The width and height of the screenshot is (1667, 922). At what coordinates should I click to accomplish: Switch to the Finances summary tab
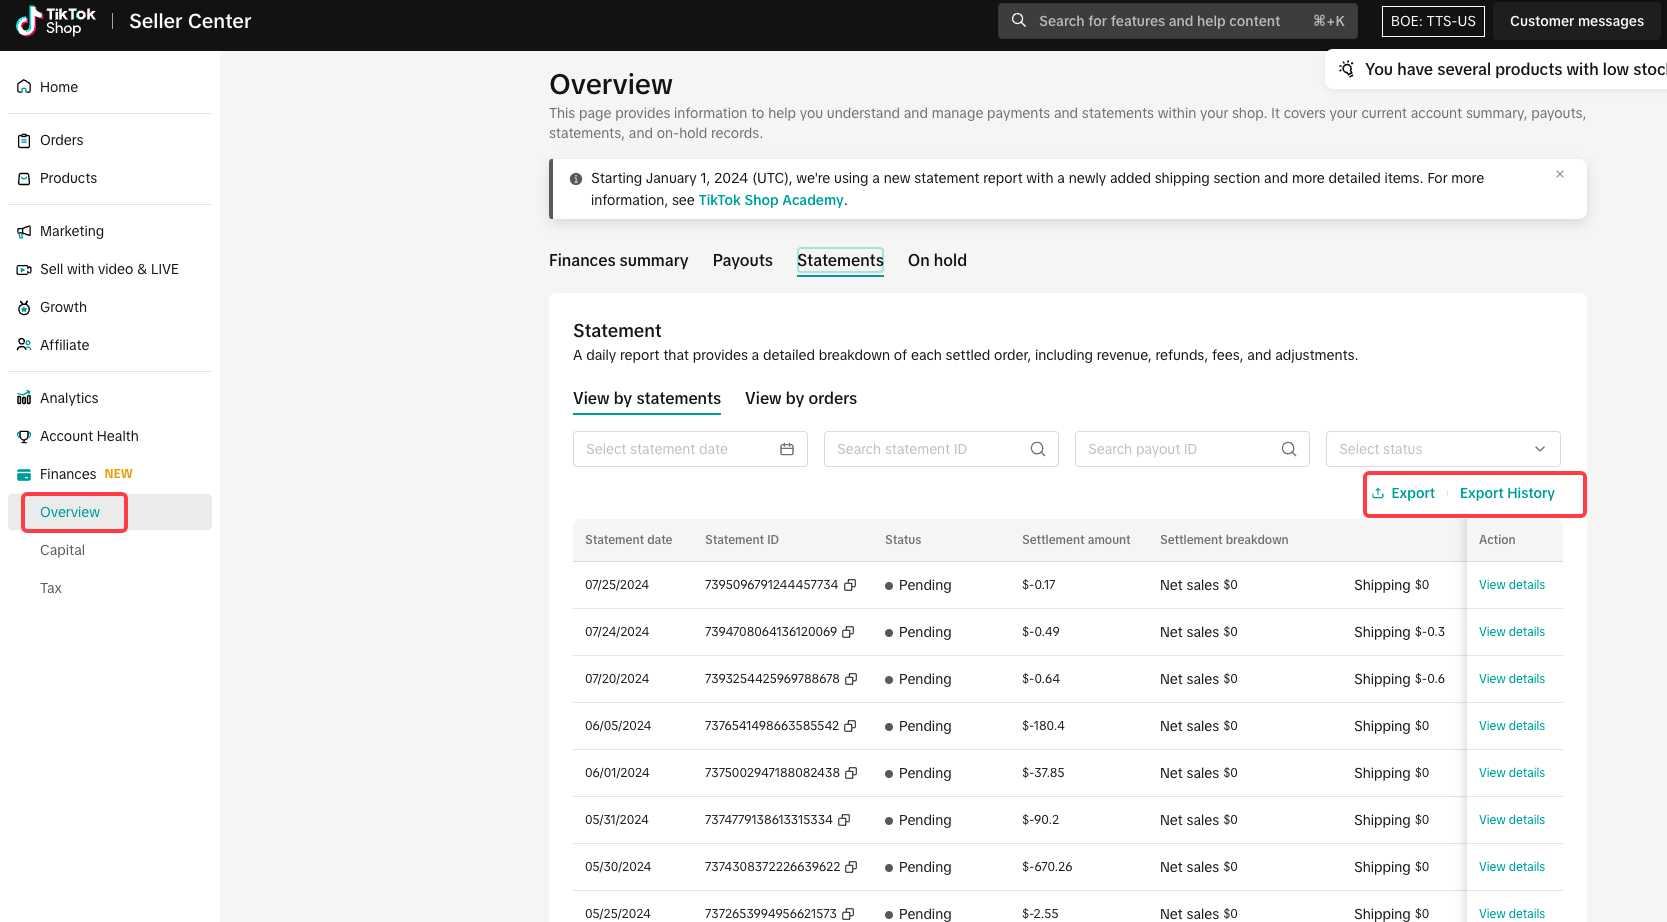pos(618,260)
